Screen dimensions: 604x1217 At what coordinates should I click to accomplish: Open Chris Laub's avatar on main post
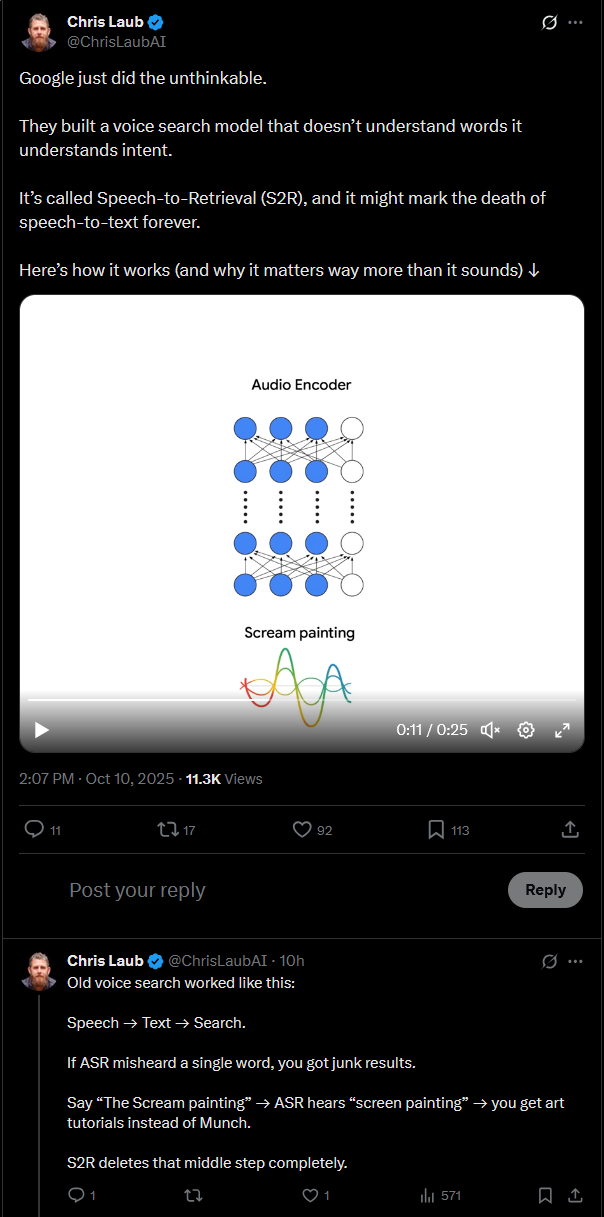[38, 31]
